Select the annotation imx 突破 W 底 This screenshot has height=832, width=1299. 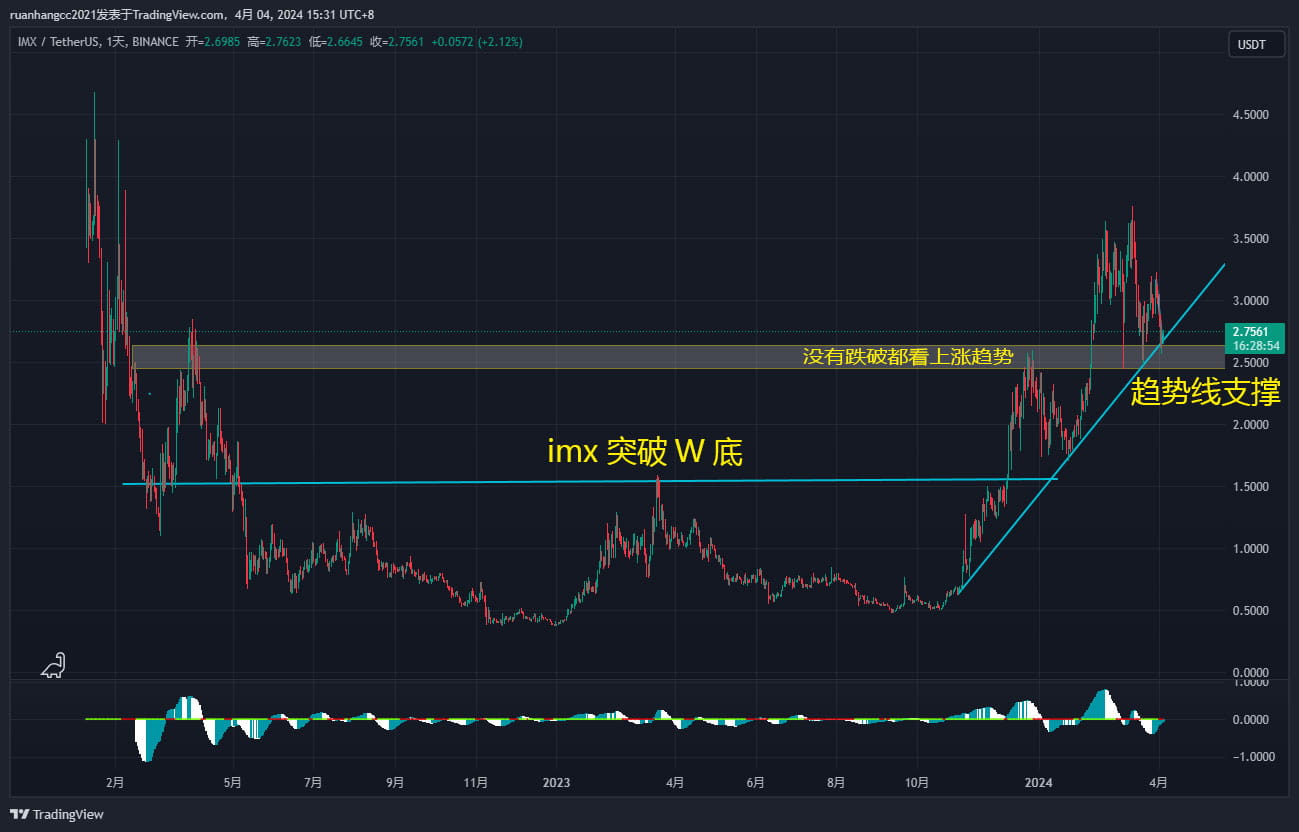(x=644, y=452)
